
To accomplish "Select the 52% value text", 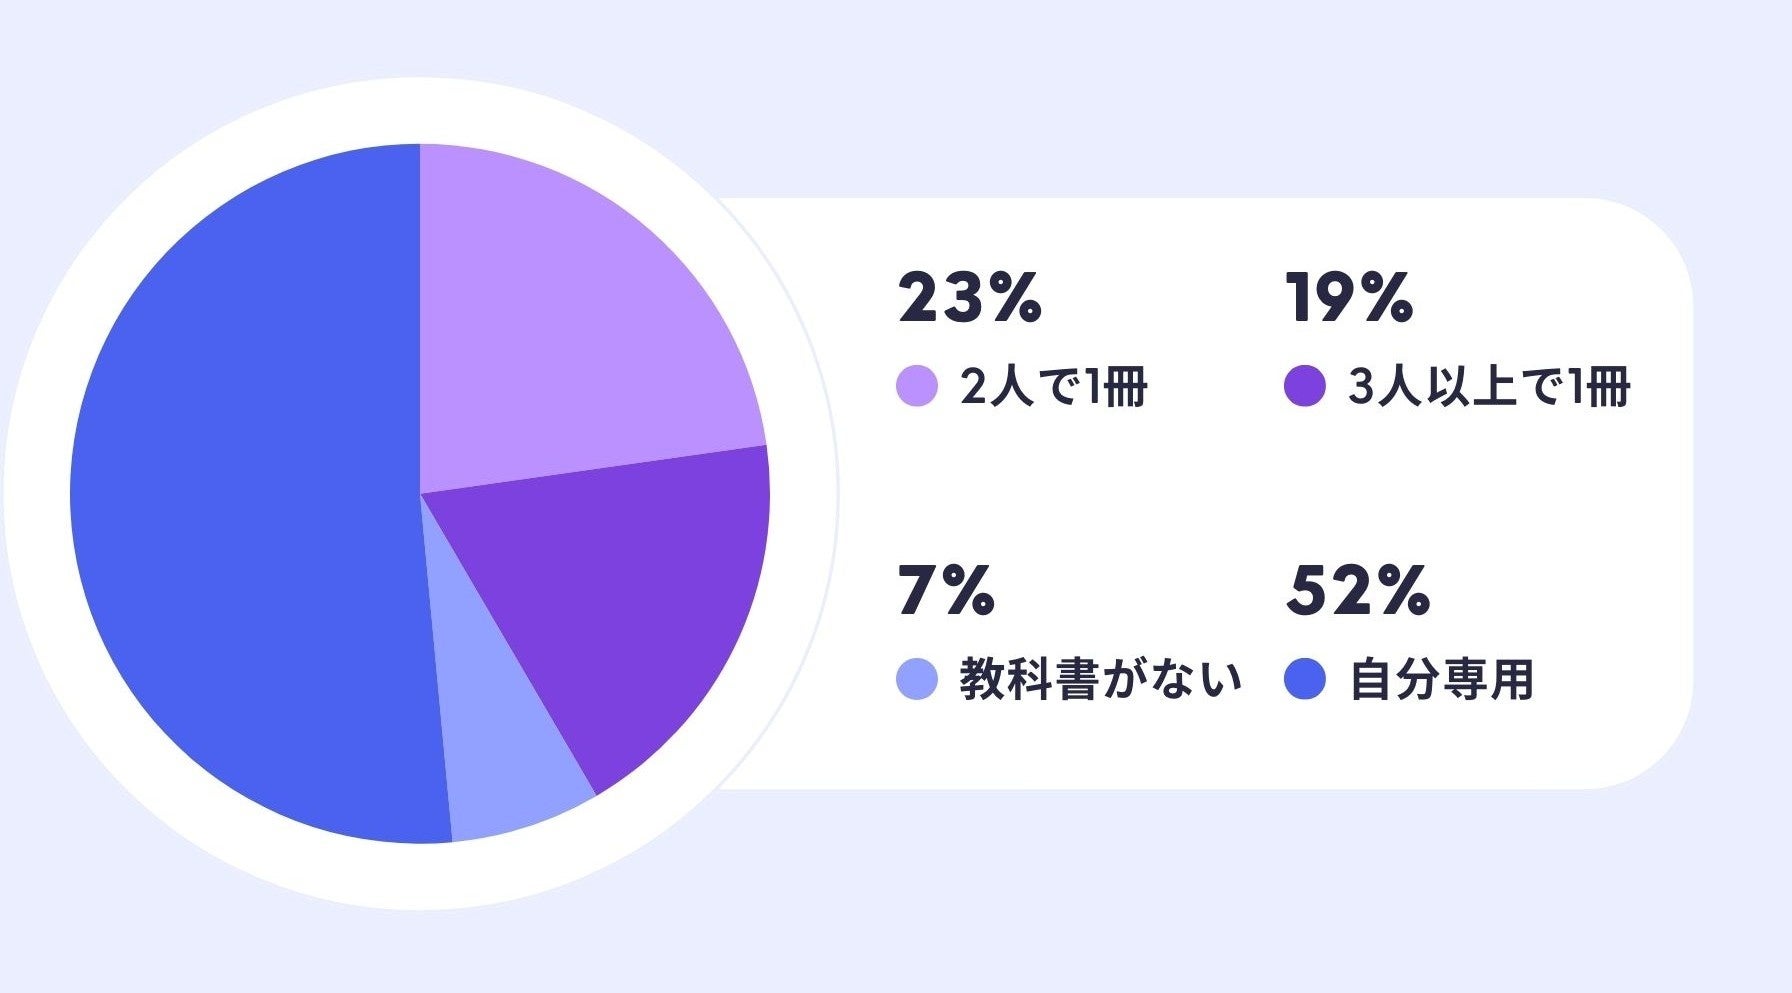I will 1357,591.
